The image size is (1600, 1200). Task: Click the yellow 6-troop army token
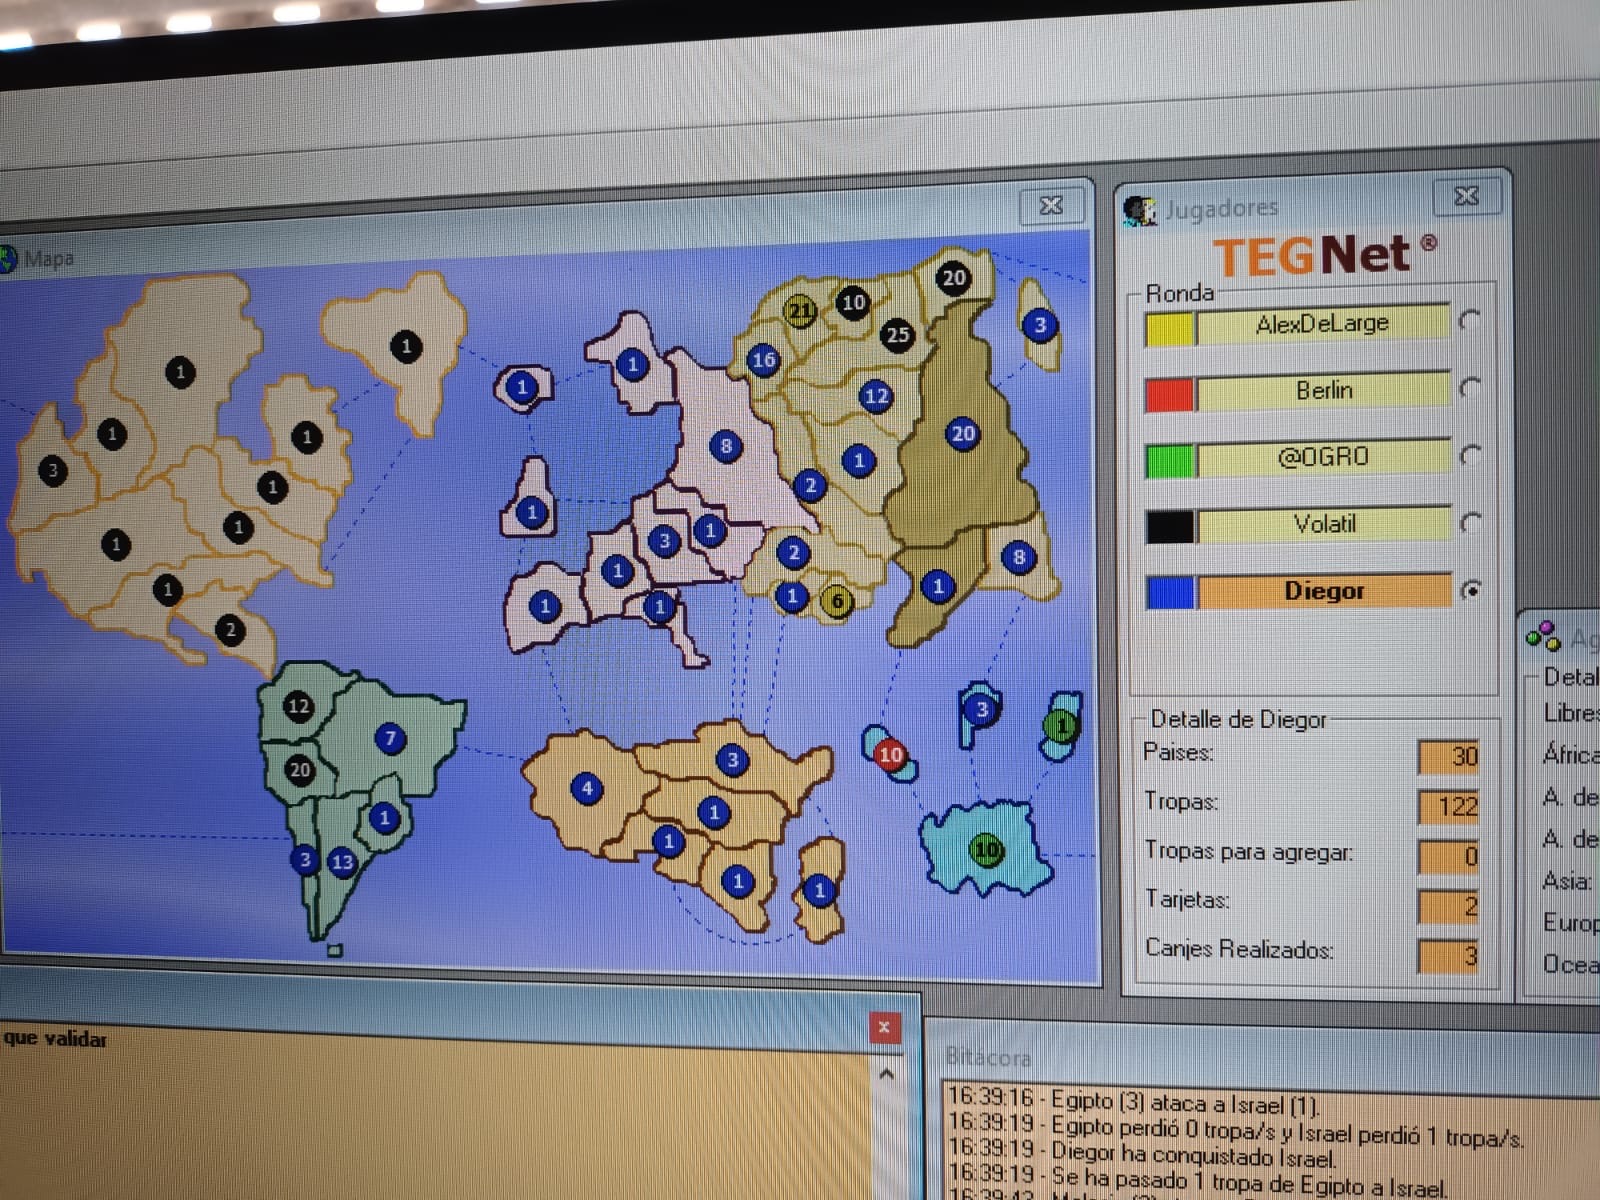[x=837, y=601]
